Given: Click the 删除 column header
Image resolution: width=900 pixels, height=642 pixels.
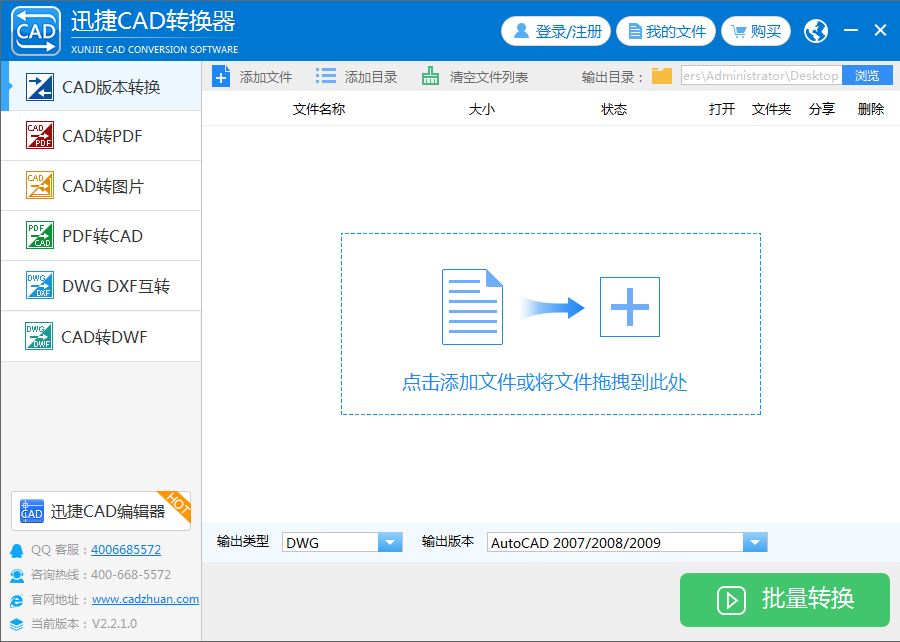Looking at the screenshot, I should click(871, 109).
